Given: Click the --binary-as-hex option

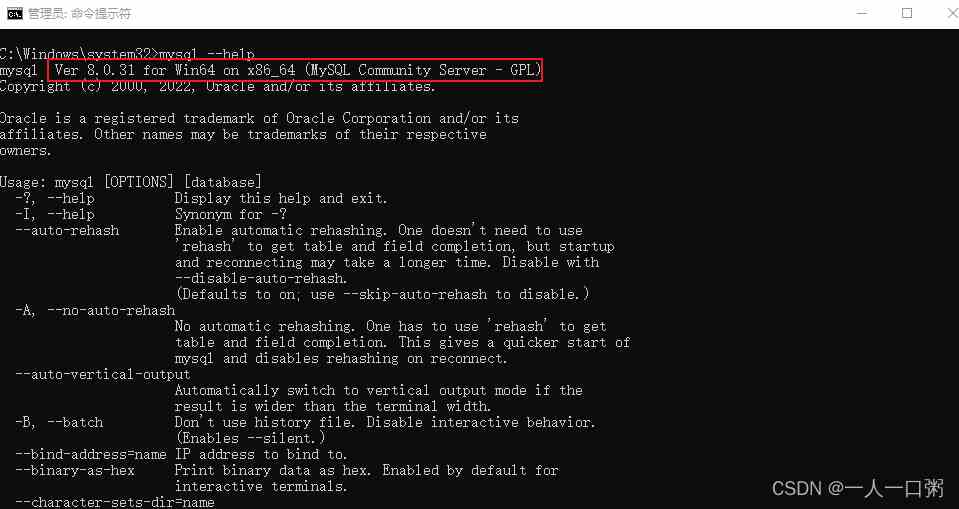Looking at the screenshot, I should point(75,470).
